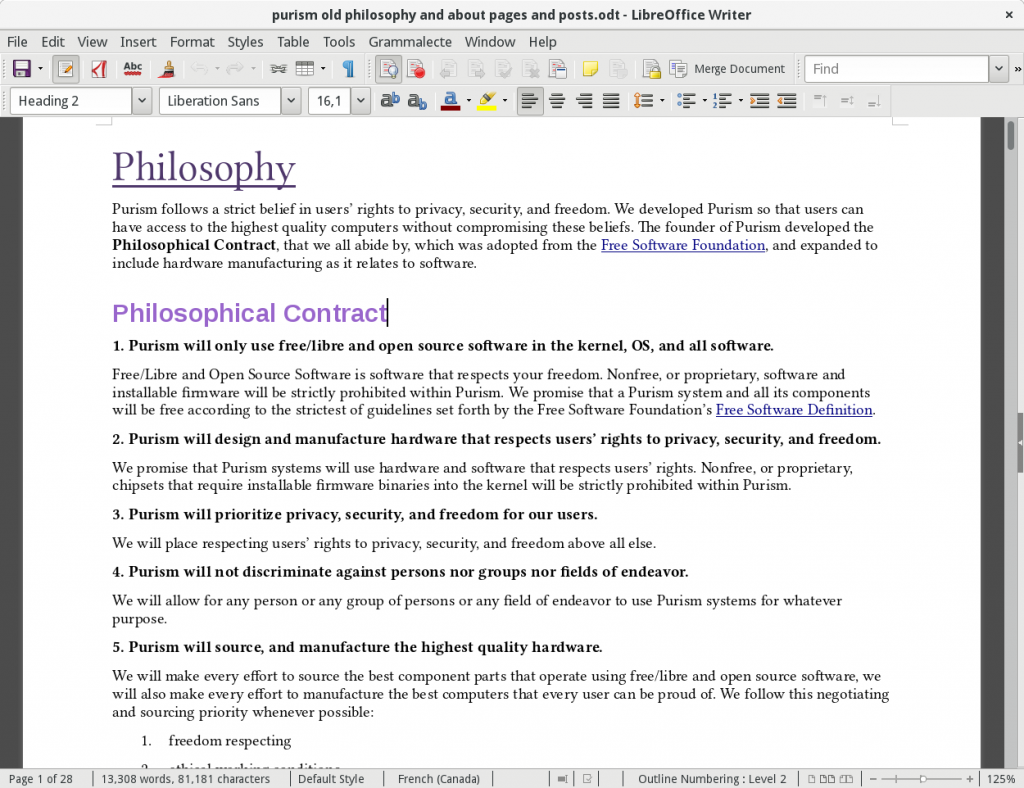Apply superscript formatting
Screen dimensions: 1024x788
click(x=390, y=101)
